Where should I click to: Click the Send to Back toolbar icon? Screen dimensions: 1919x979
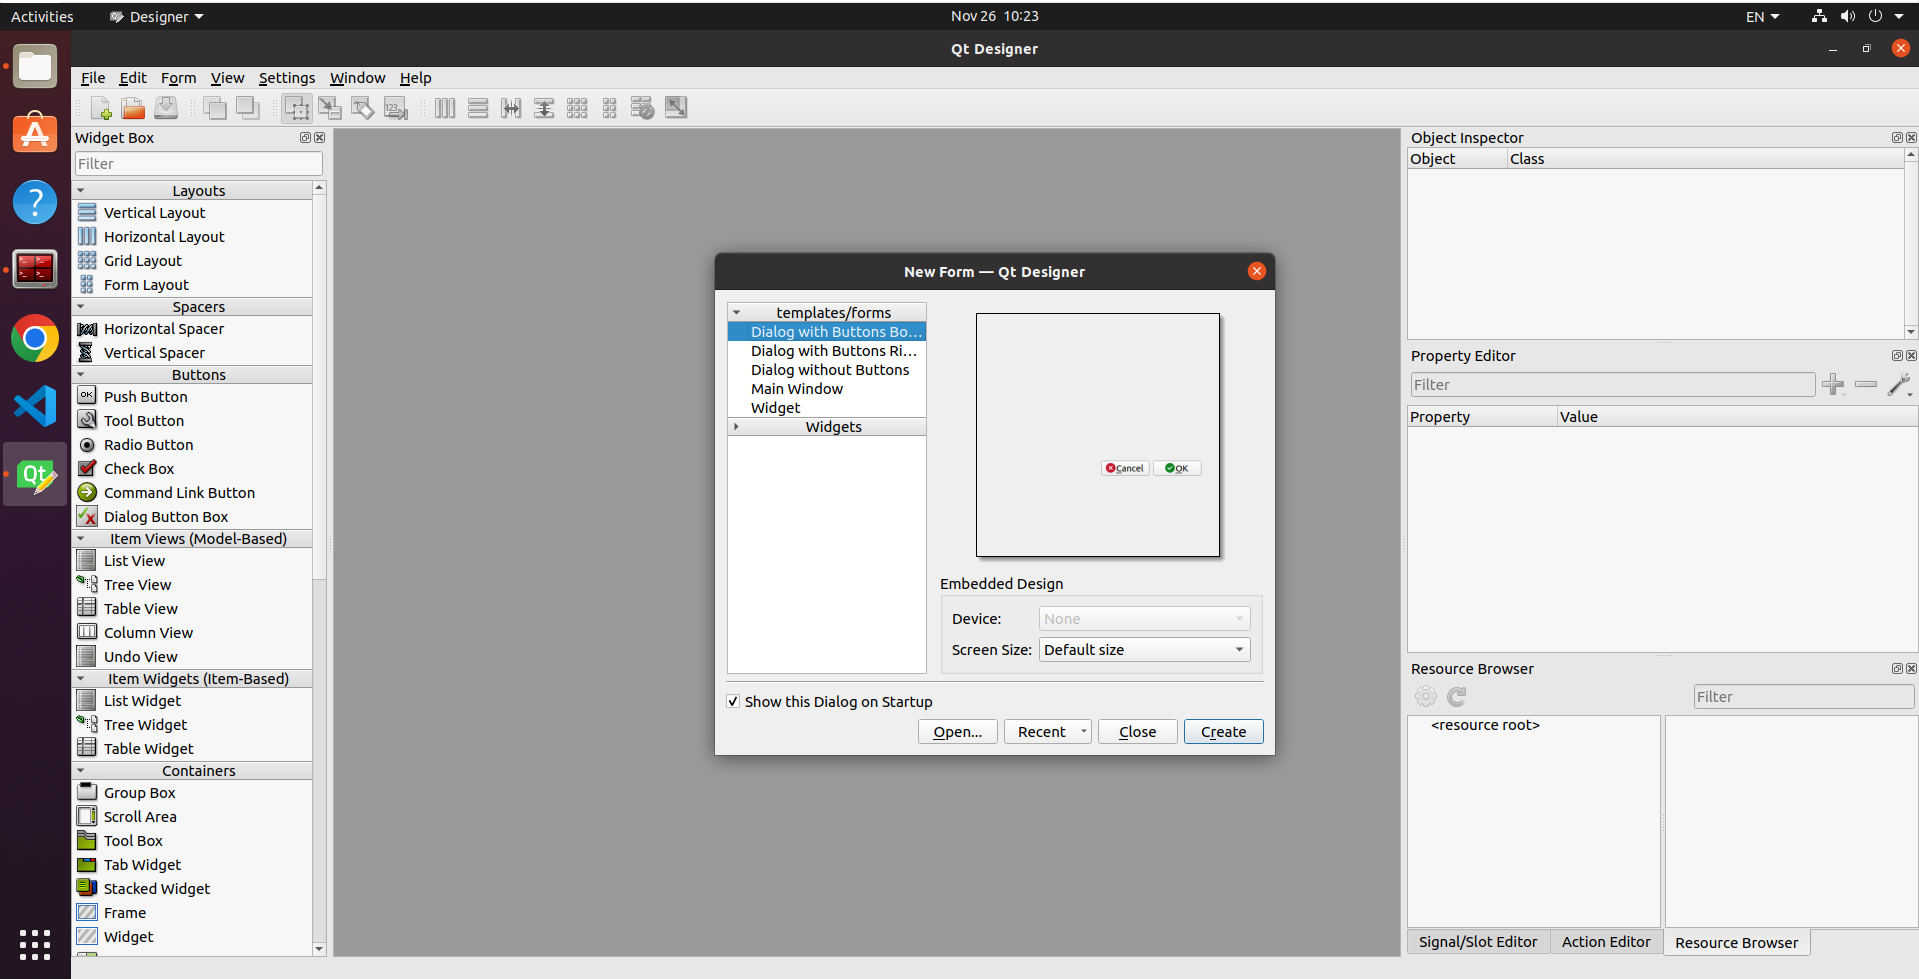pyautogui.click(x=248, y=108)
